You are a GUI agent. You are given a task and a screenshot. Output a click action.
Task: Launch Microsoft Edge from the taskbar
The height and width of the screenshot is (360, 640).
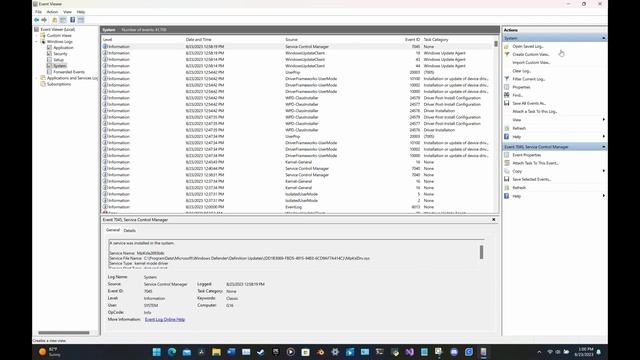(172, 352)
